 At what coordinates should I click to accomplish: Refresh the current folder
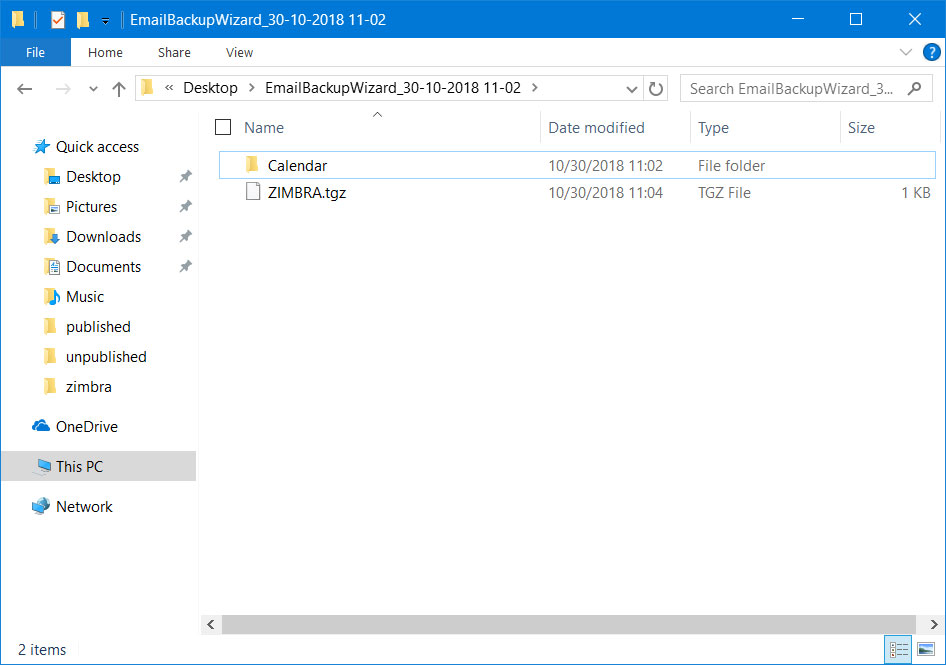tap(656, 89)
